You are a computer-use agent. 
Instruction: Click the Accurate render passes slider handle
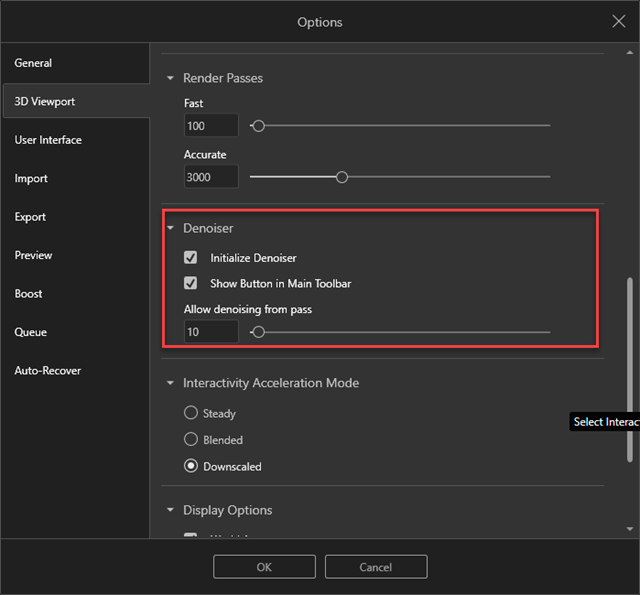point(342,177)
